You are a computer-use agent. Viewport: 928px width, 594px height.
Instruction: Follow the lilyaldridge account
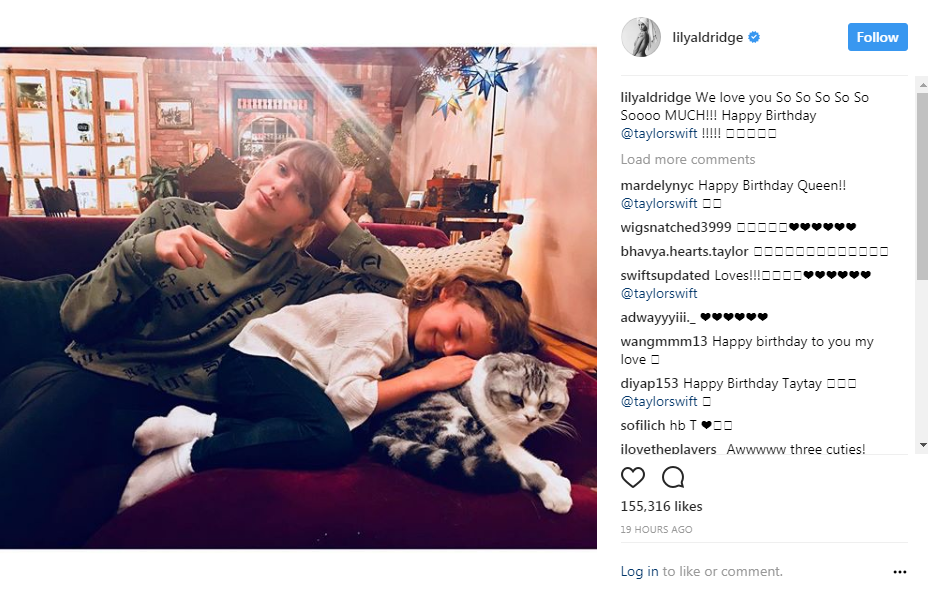tap(878, 37)
